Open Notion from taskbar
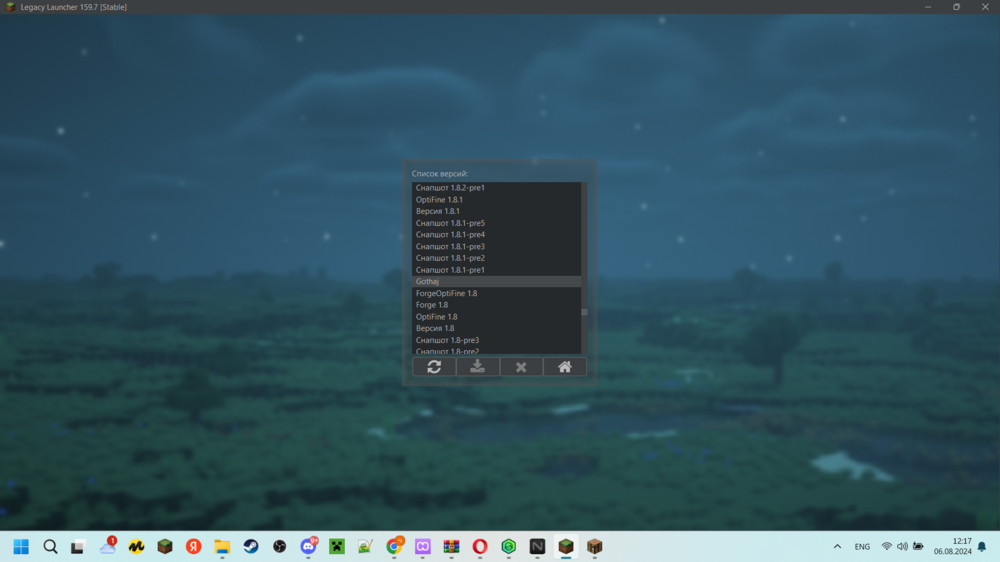The height and width of the screenshot is (562, 1000). coord(538,547)
